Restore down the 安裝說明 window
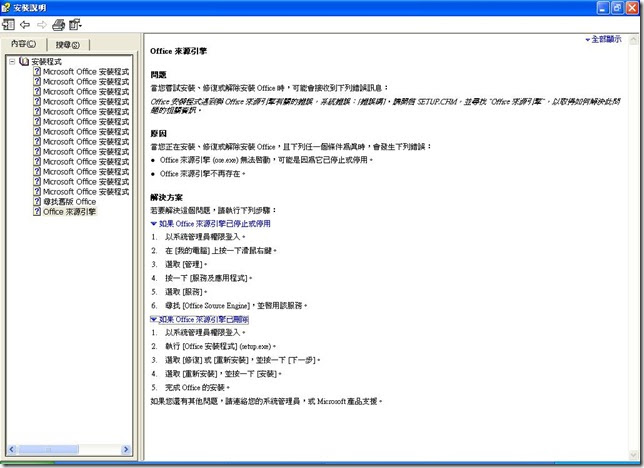Viewport: 644px width, 468px height. pos(617,8)
